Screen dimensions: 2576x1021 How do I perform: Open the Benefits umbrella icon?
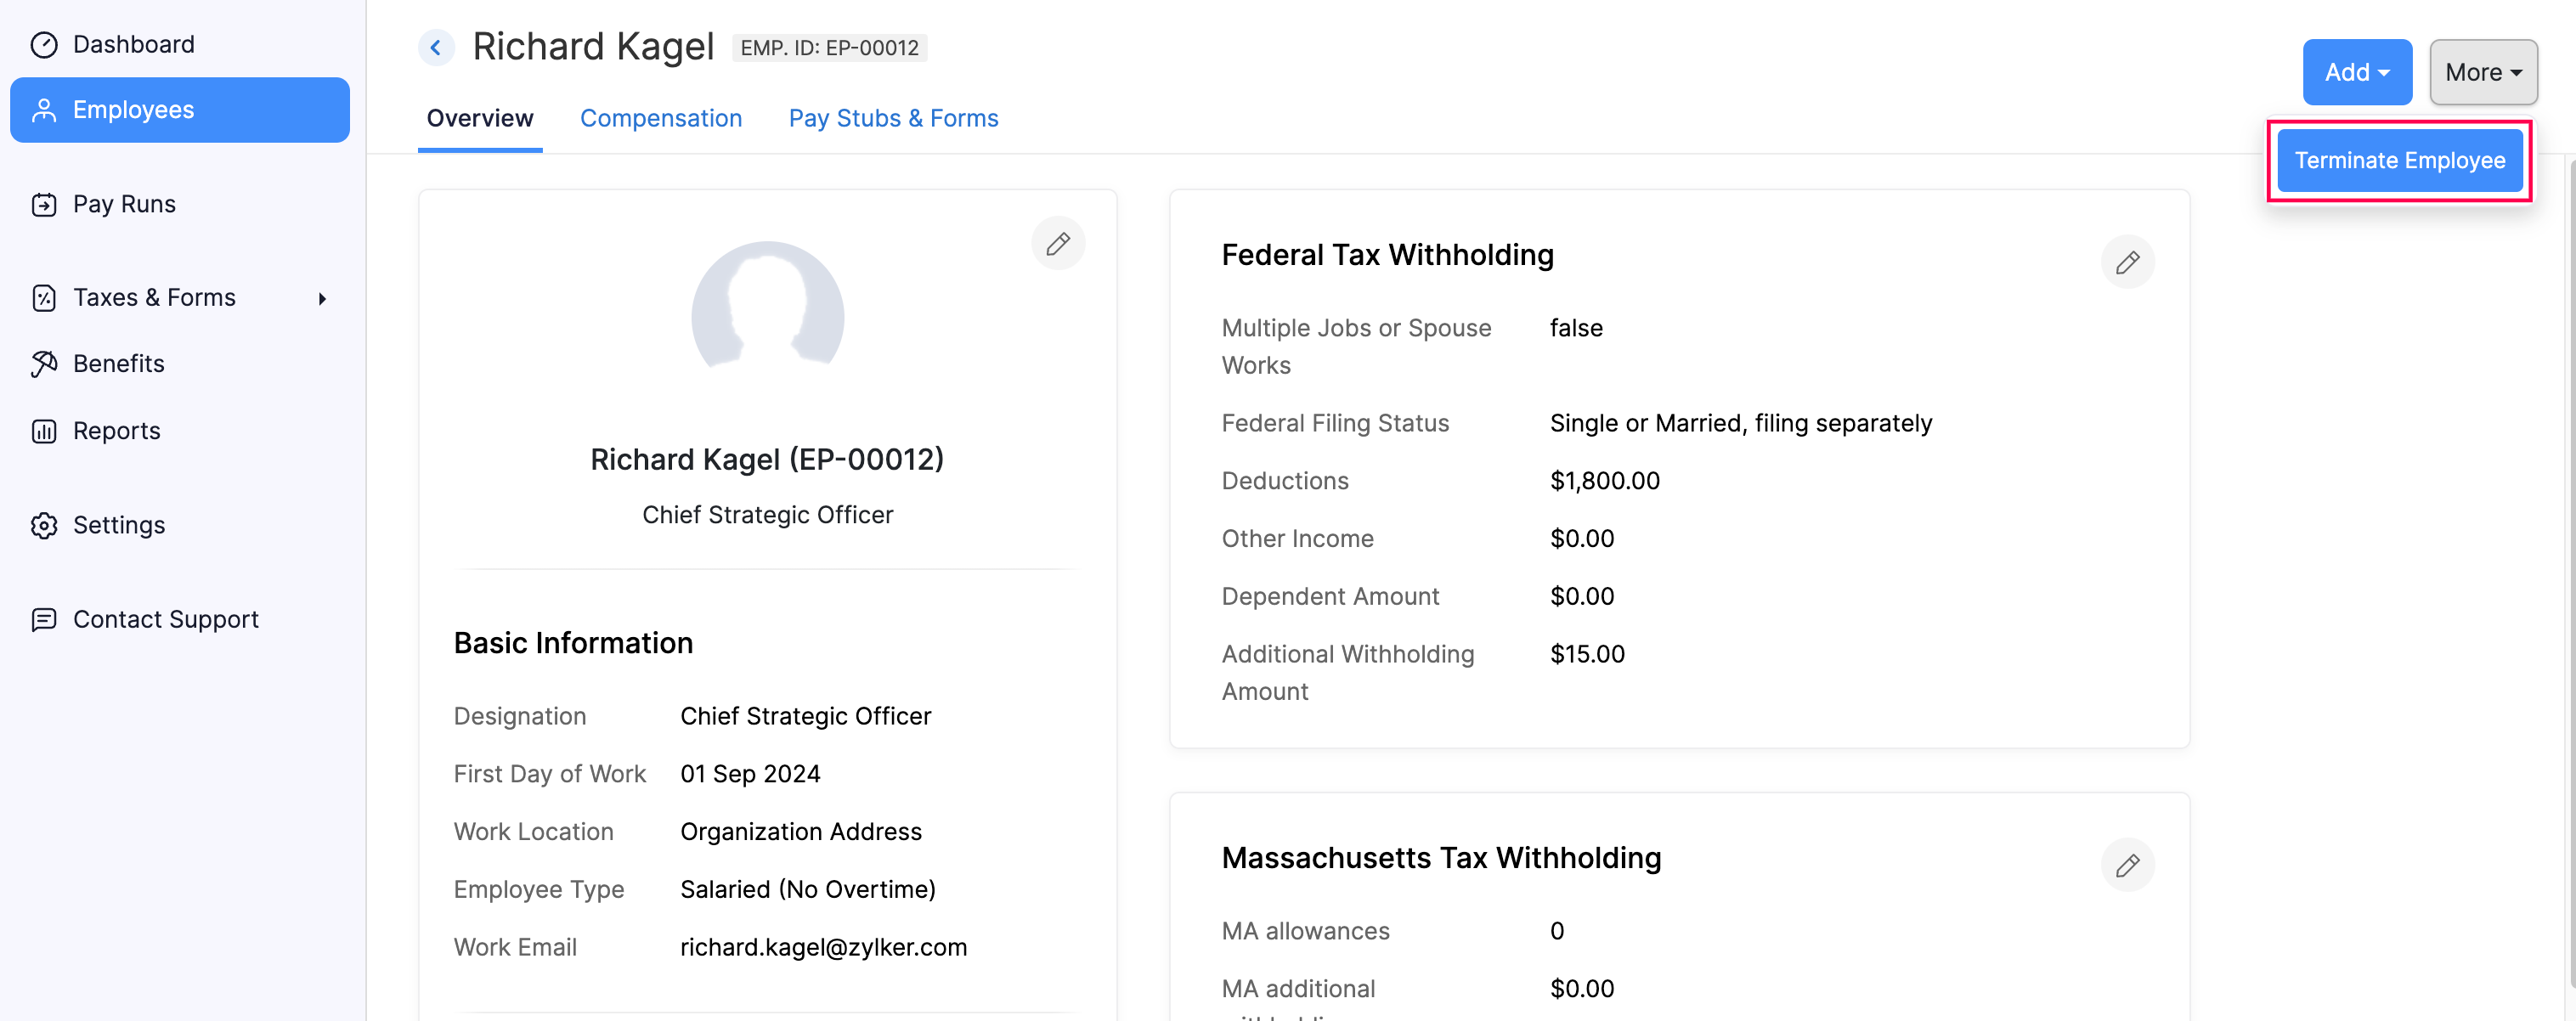[45, 363]
